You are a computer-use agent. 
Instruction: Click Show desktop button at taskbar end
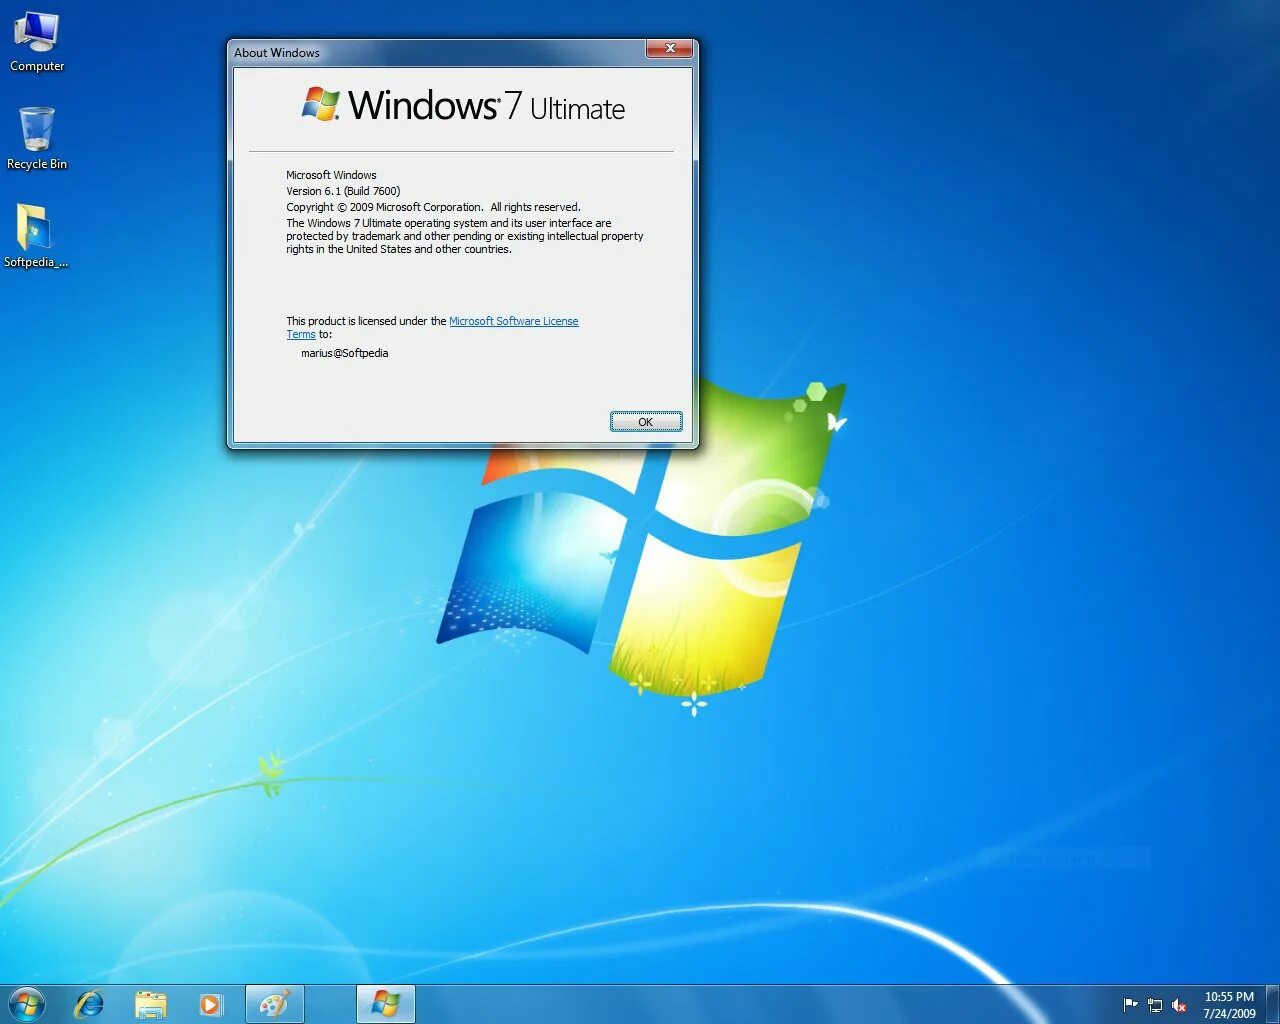click(x=1272, y=1004)
